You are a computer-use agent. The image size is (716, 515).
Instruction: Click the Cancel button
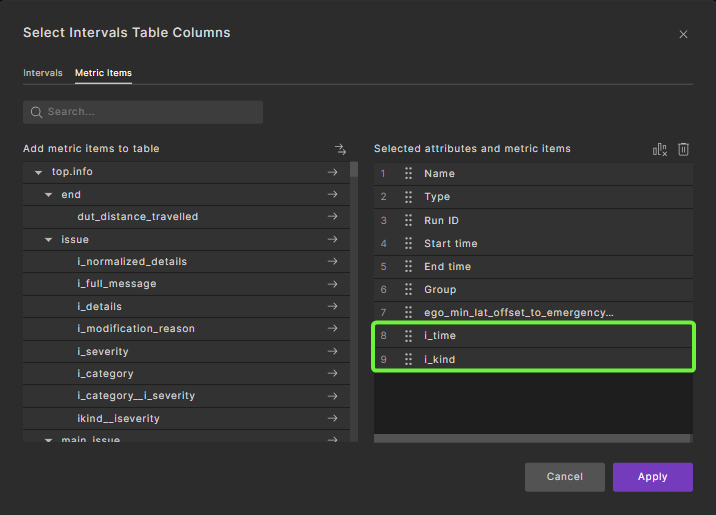pos(564,477)
